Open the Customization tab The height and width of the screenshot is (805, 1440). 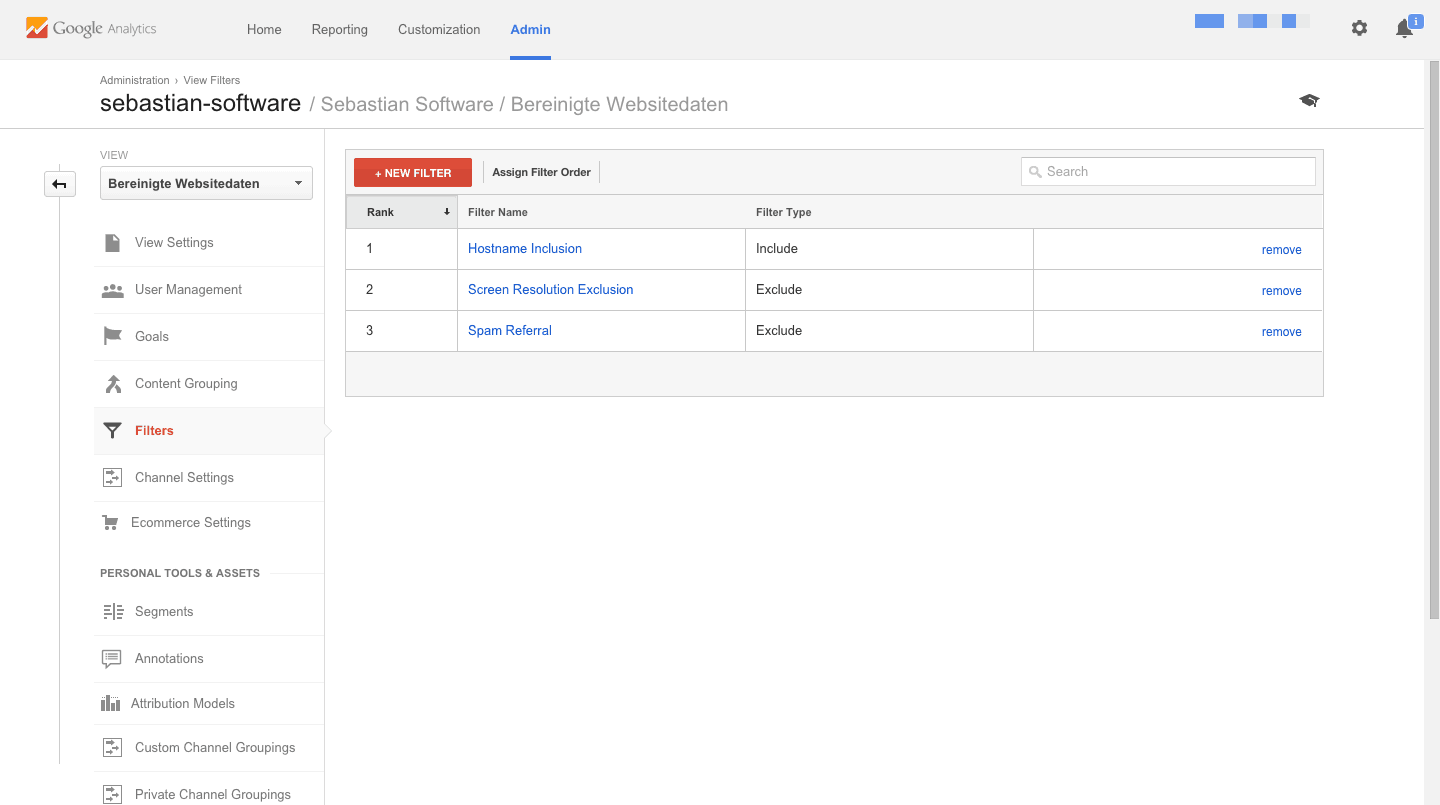[x=439, y=30]
